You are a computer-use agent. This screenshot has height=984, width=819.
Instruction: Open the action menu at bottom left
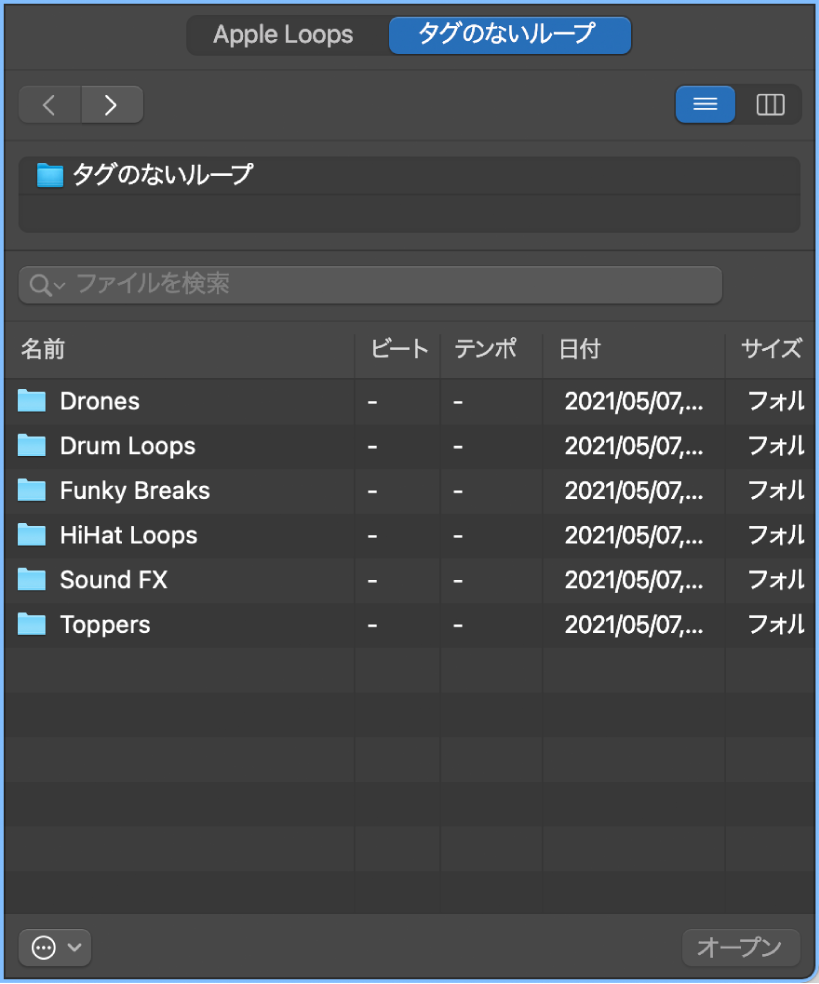point(41,947)
